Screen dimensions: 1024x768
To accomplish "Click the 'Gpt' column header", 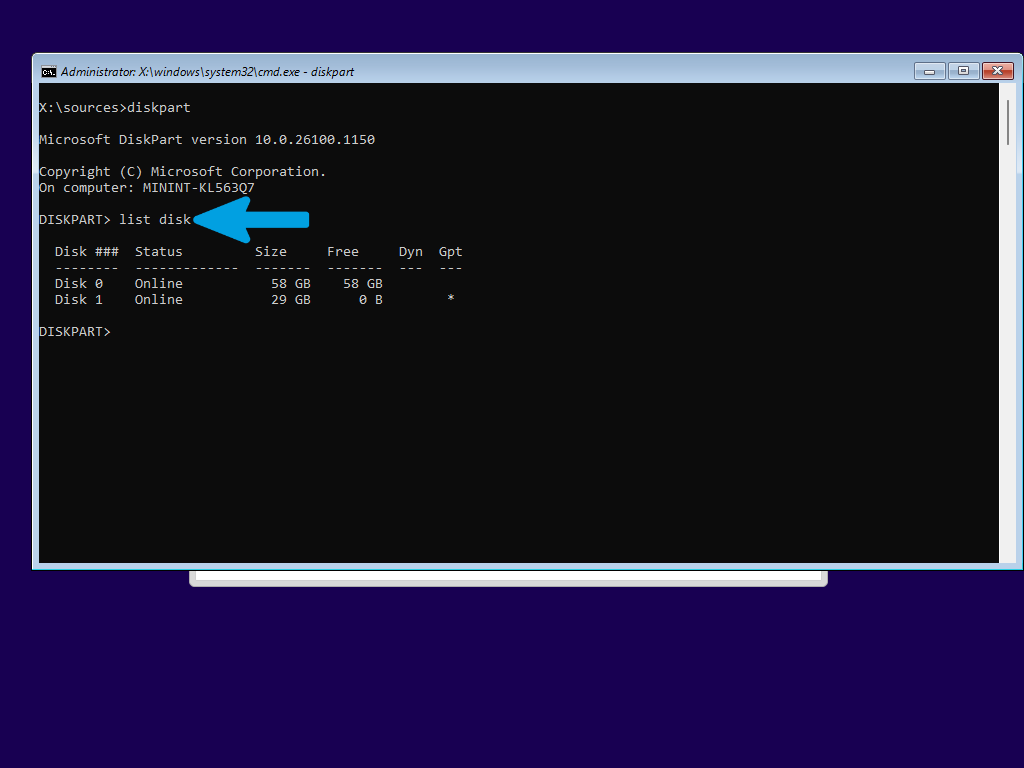I will [451, 252].
